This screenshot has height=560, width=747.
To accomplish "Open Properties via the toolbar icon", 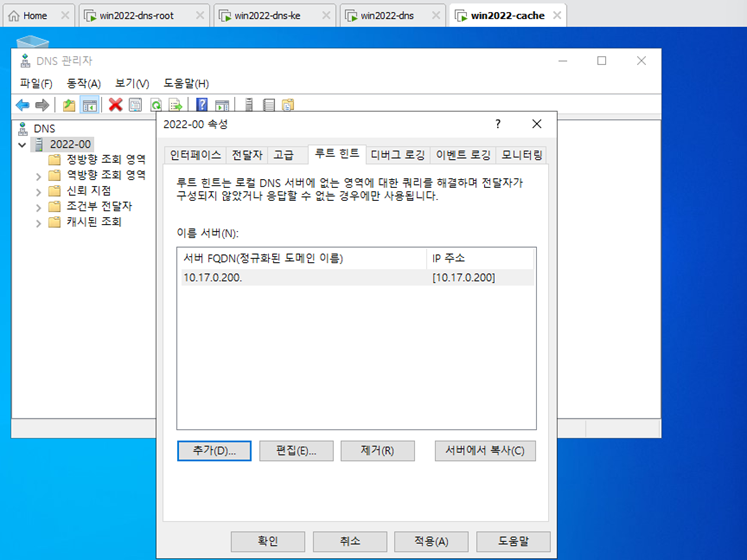I will (136, 105).
